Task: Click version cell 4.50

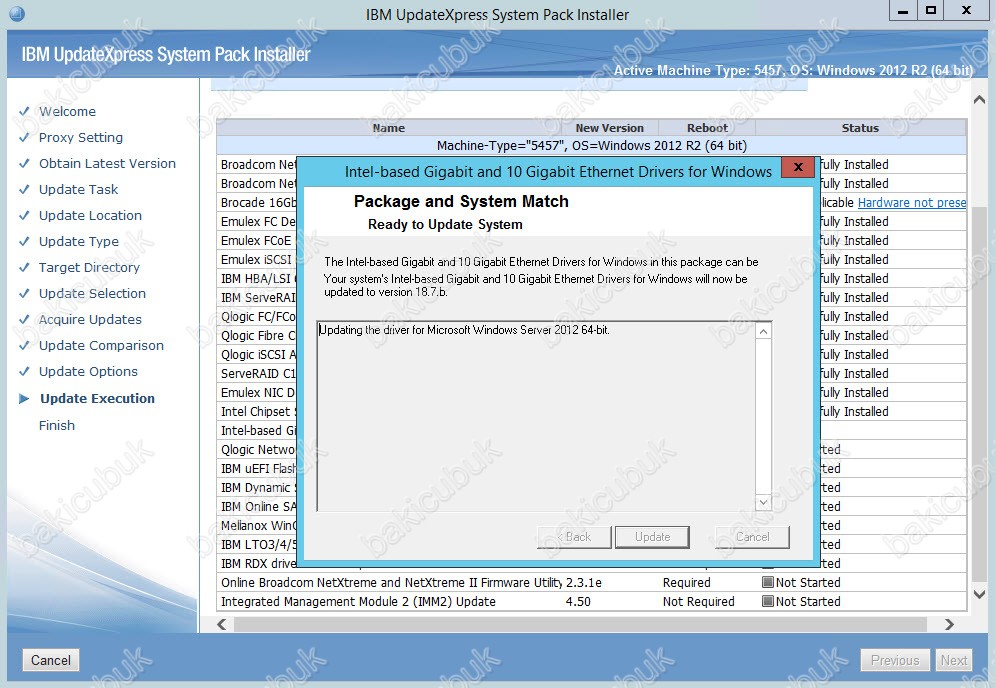Action: click(x=578, y=602)
